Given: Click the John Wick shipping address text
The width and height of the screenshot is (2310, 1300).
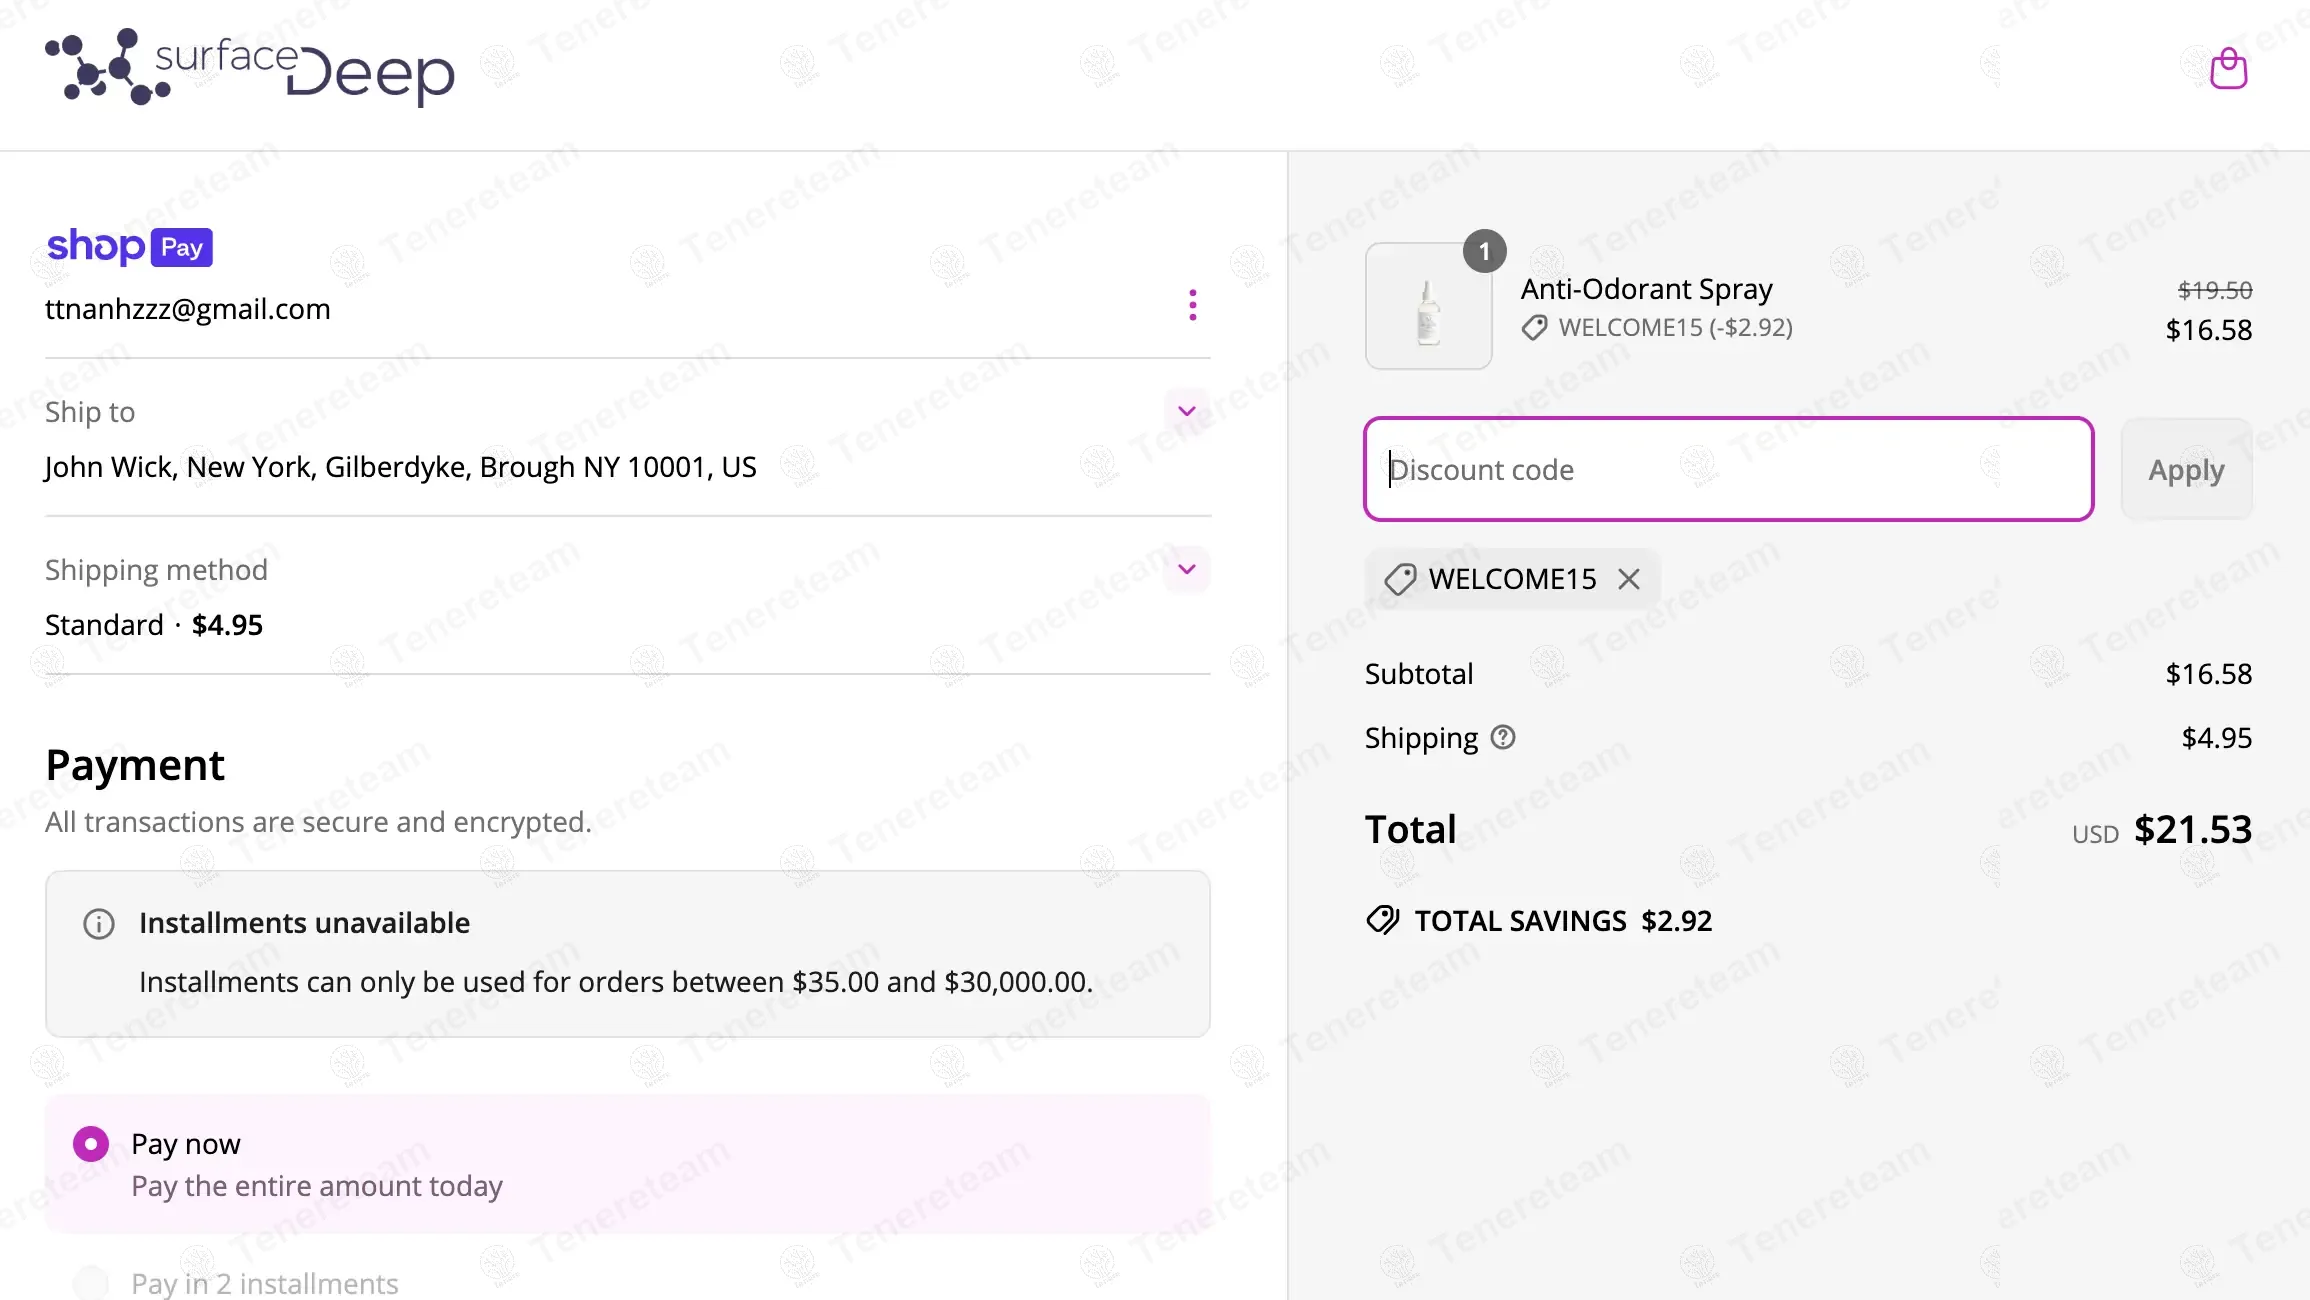Looking at the screenshot, I should coord(400,467).
